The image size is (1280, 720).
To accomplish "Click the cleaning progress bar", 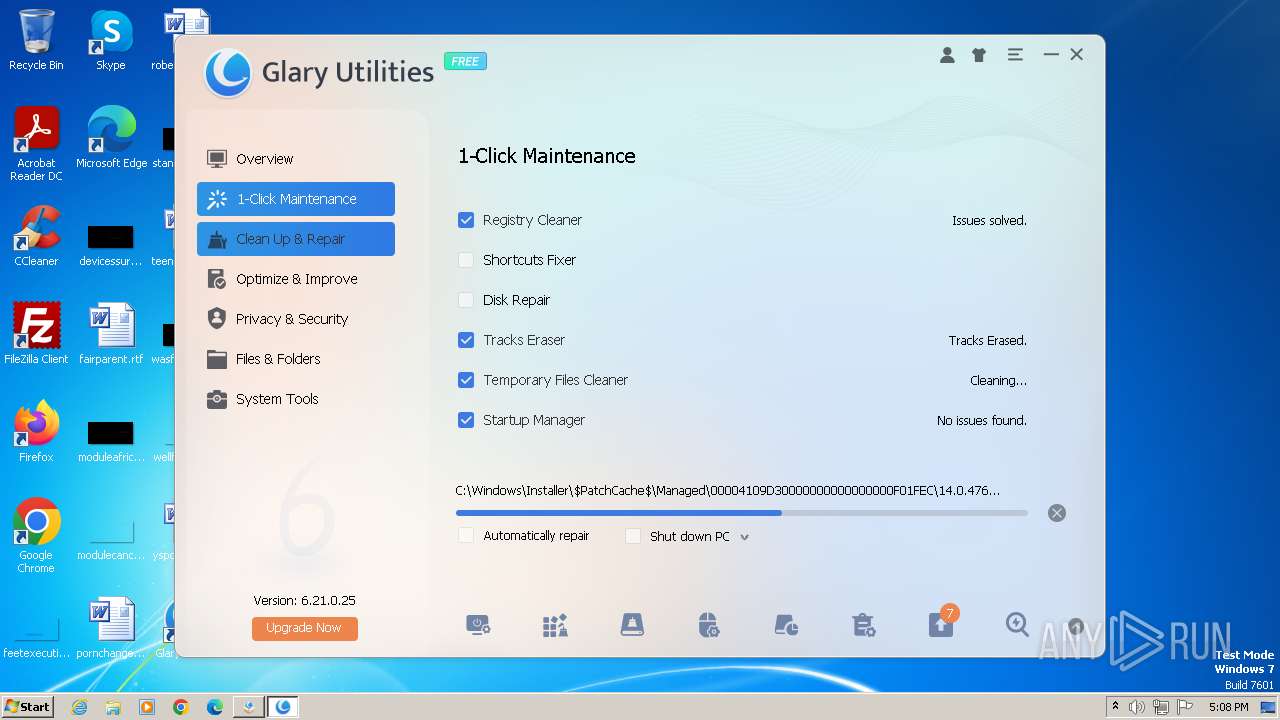I will click(x=741, y=513).
